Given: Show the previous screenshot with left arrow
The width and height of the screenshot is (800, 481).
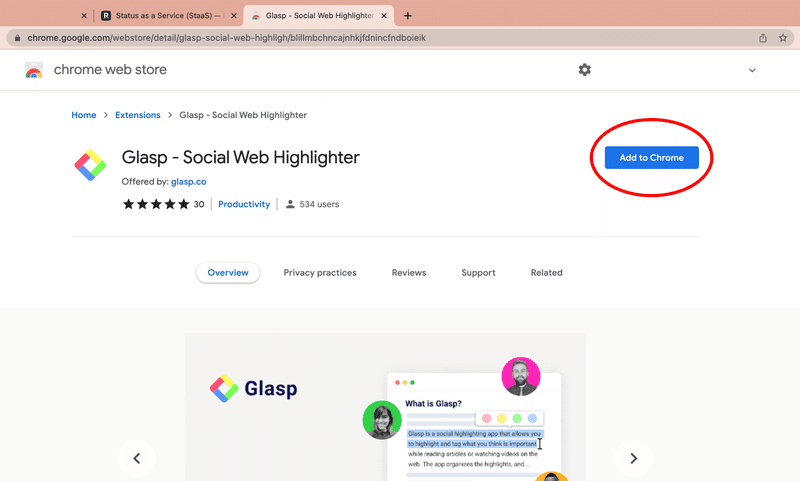Looking at the screenshot, I should 137,458.
